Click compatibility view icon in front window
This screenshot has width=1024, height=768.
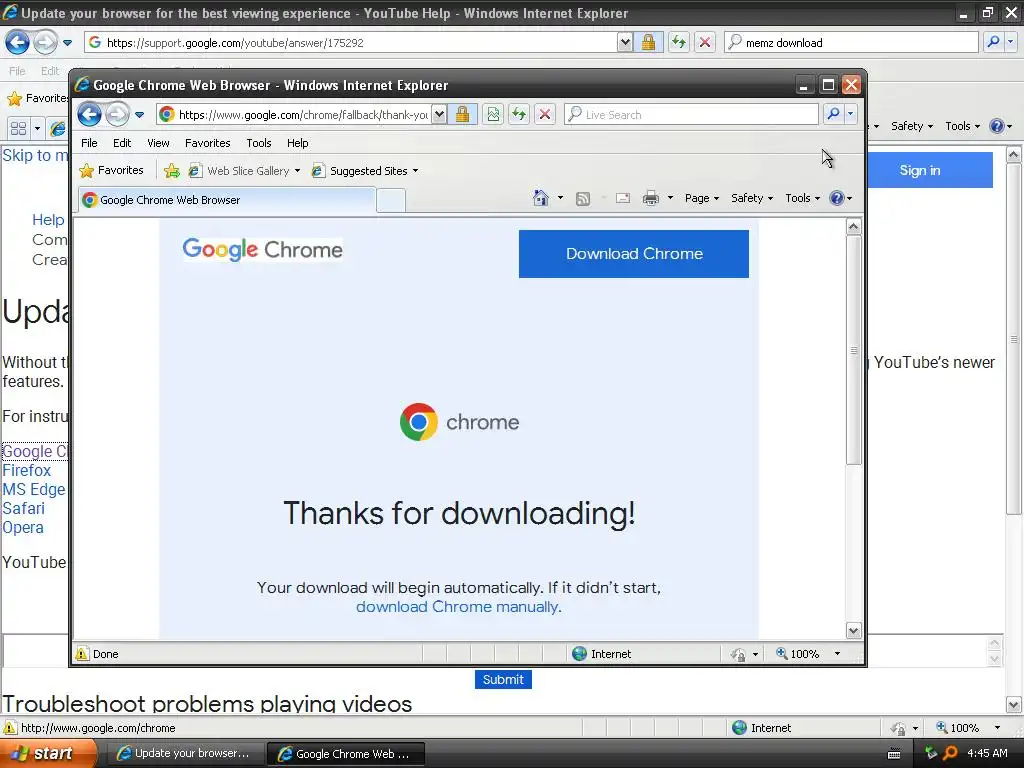point(493,114)
